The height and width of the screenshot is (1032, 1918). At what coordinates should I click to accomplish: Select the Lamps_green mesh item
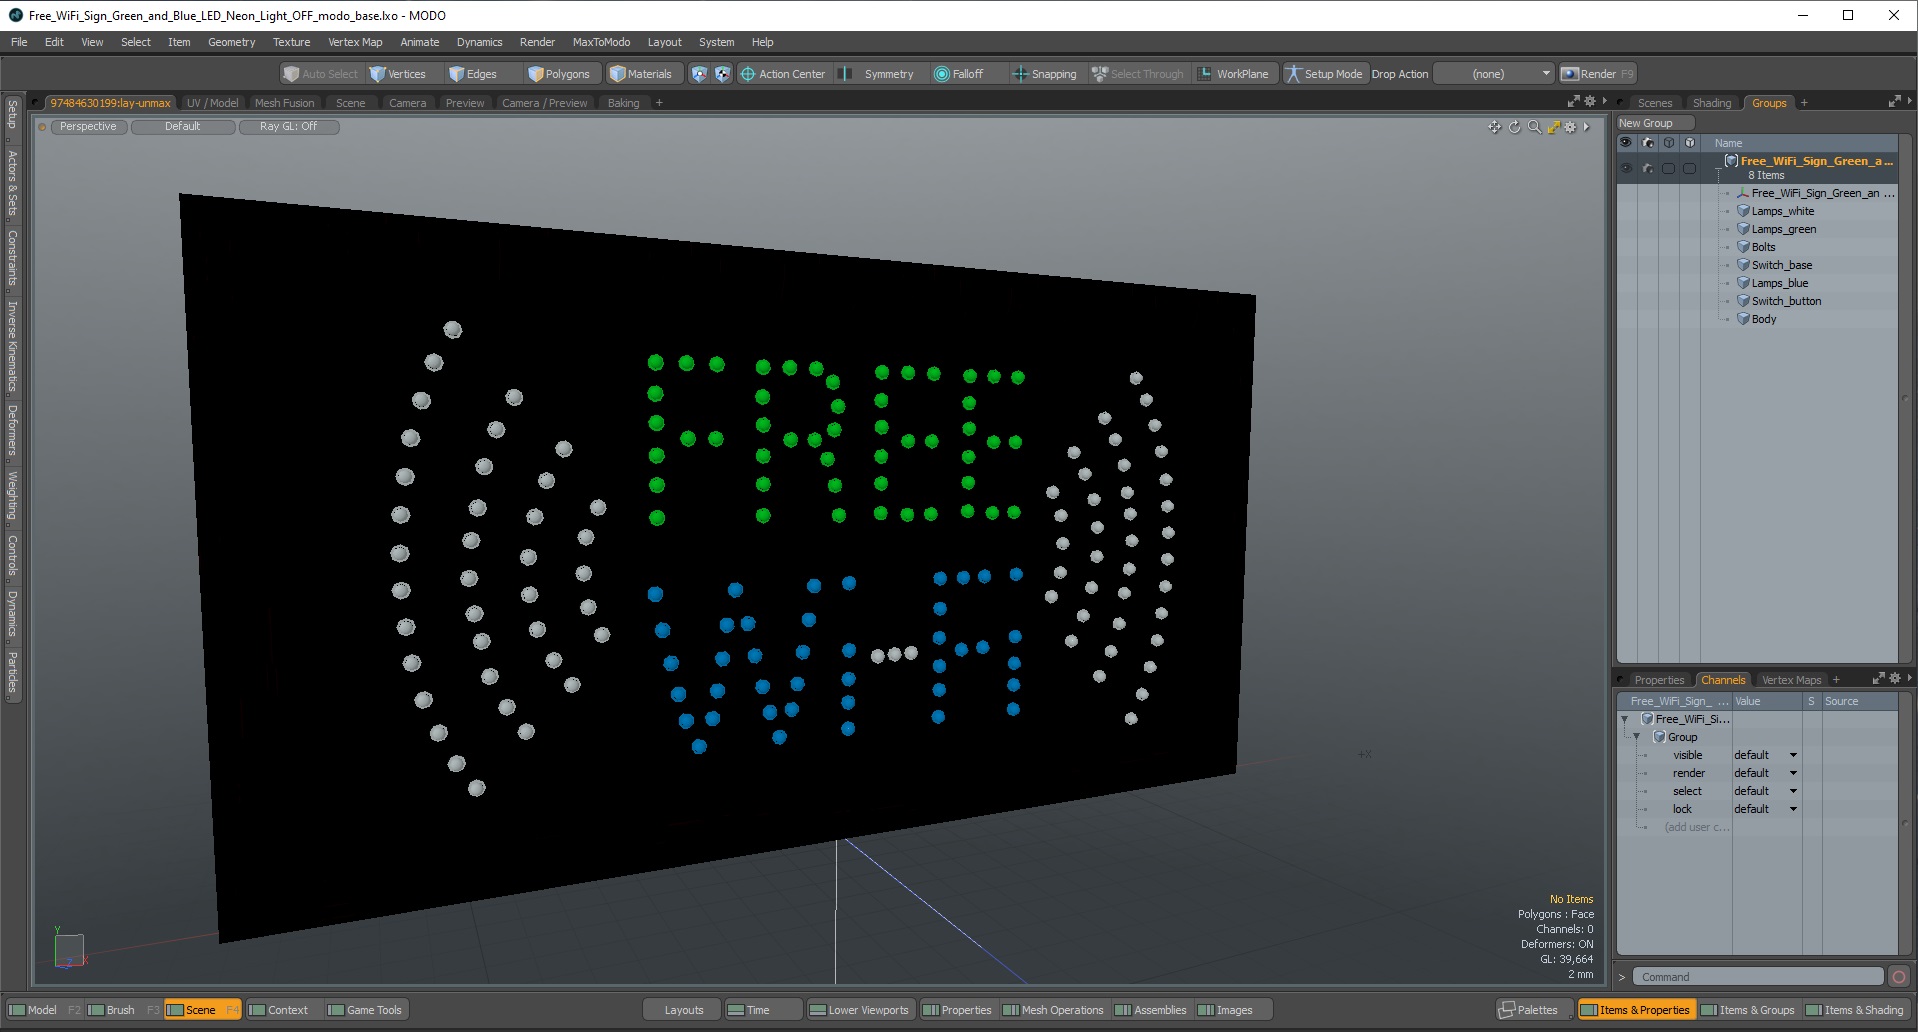1783,229
